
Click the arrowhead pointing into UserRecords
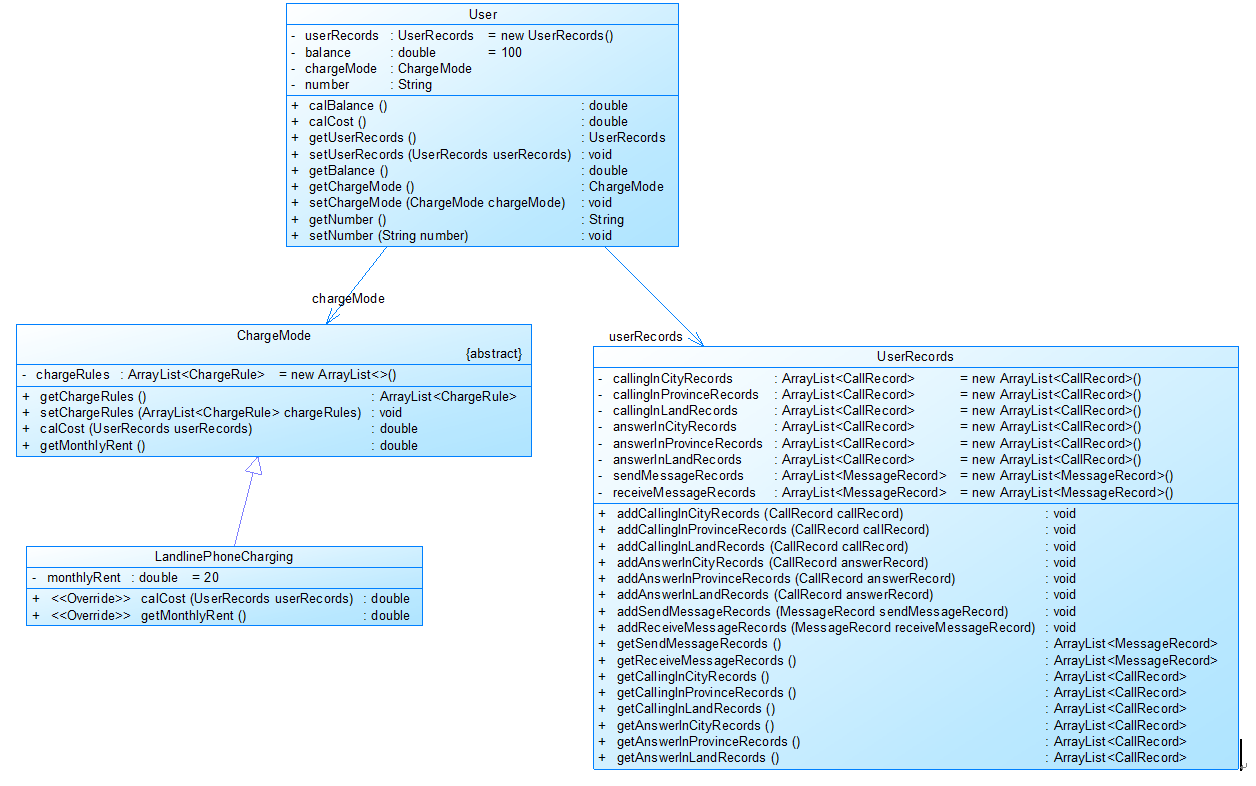tap(696, 339)
